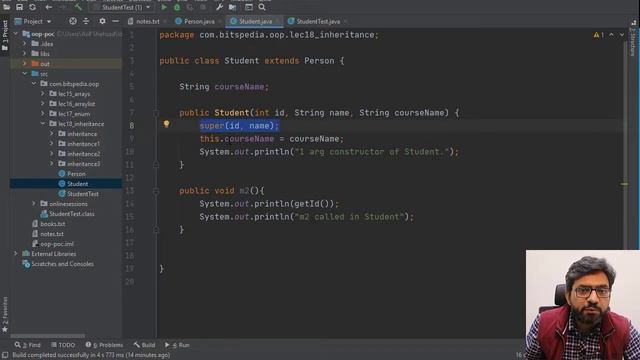
Task: Open the Build tool window
Action: coord(144,345)
